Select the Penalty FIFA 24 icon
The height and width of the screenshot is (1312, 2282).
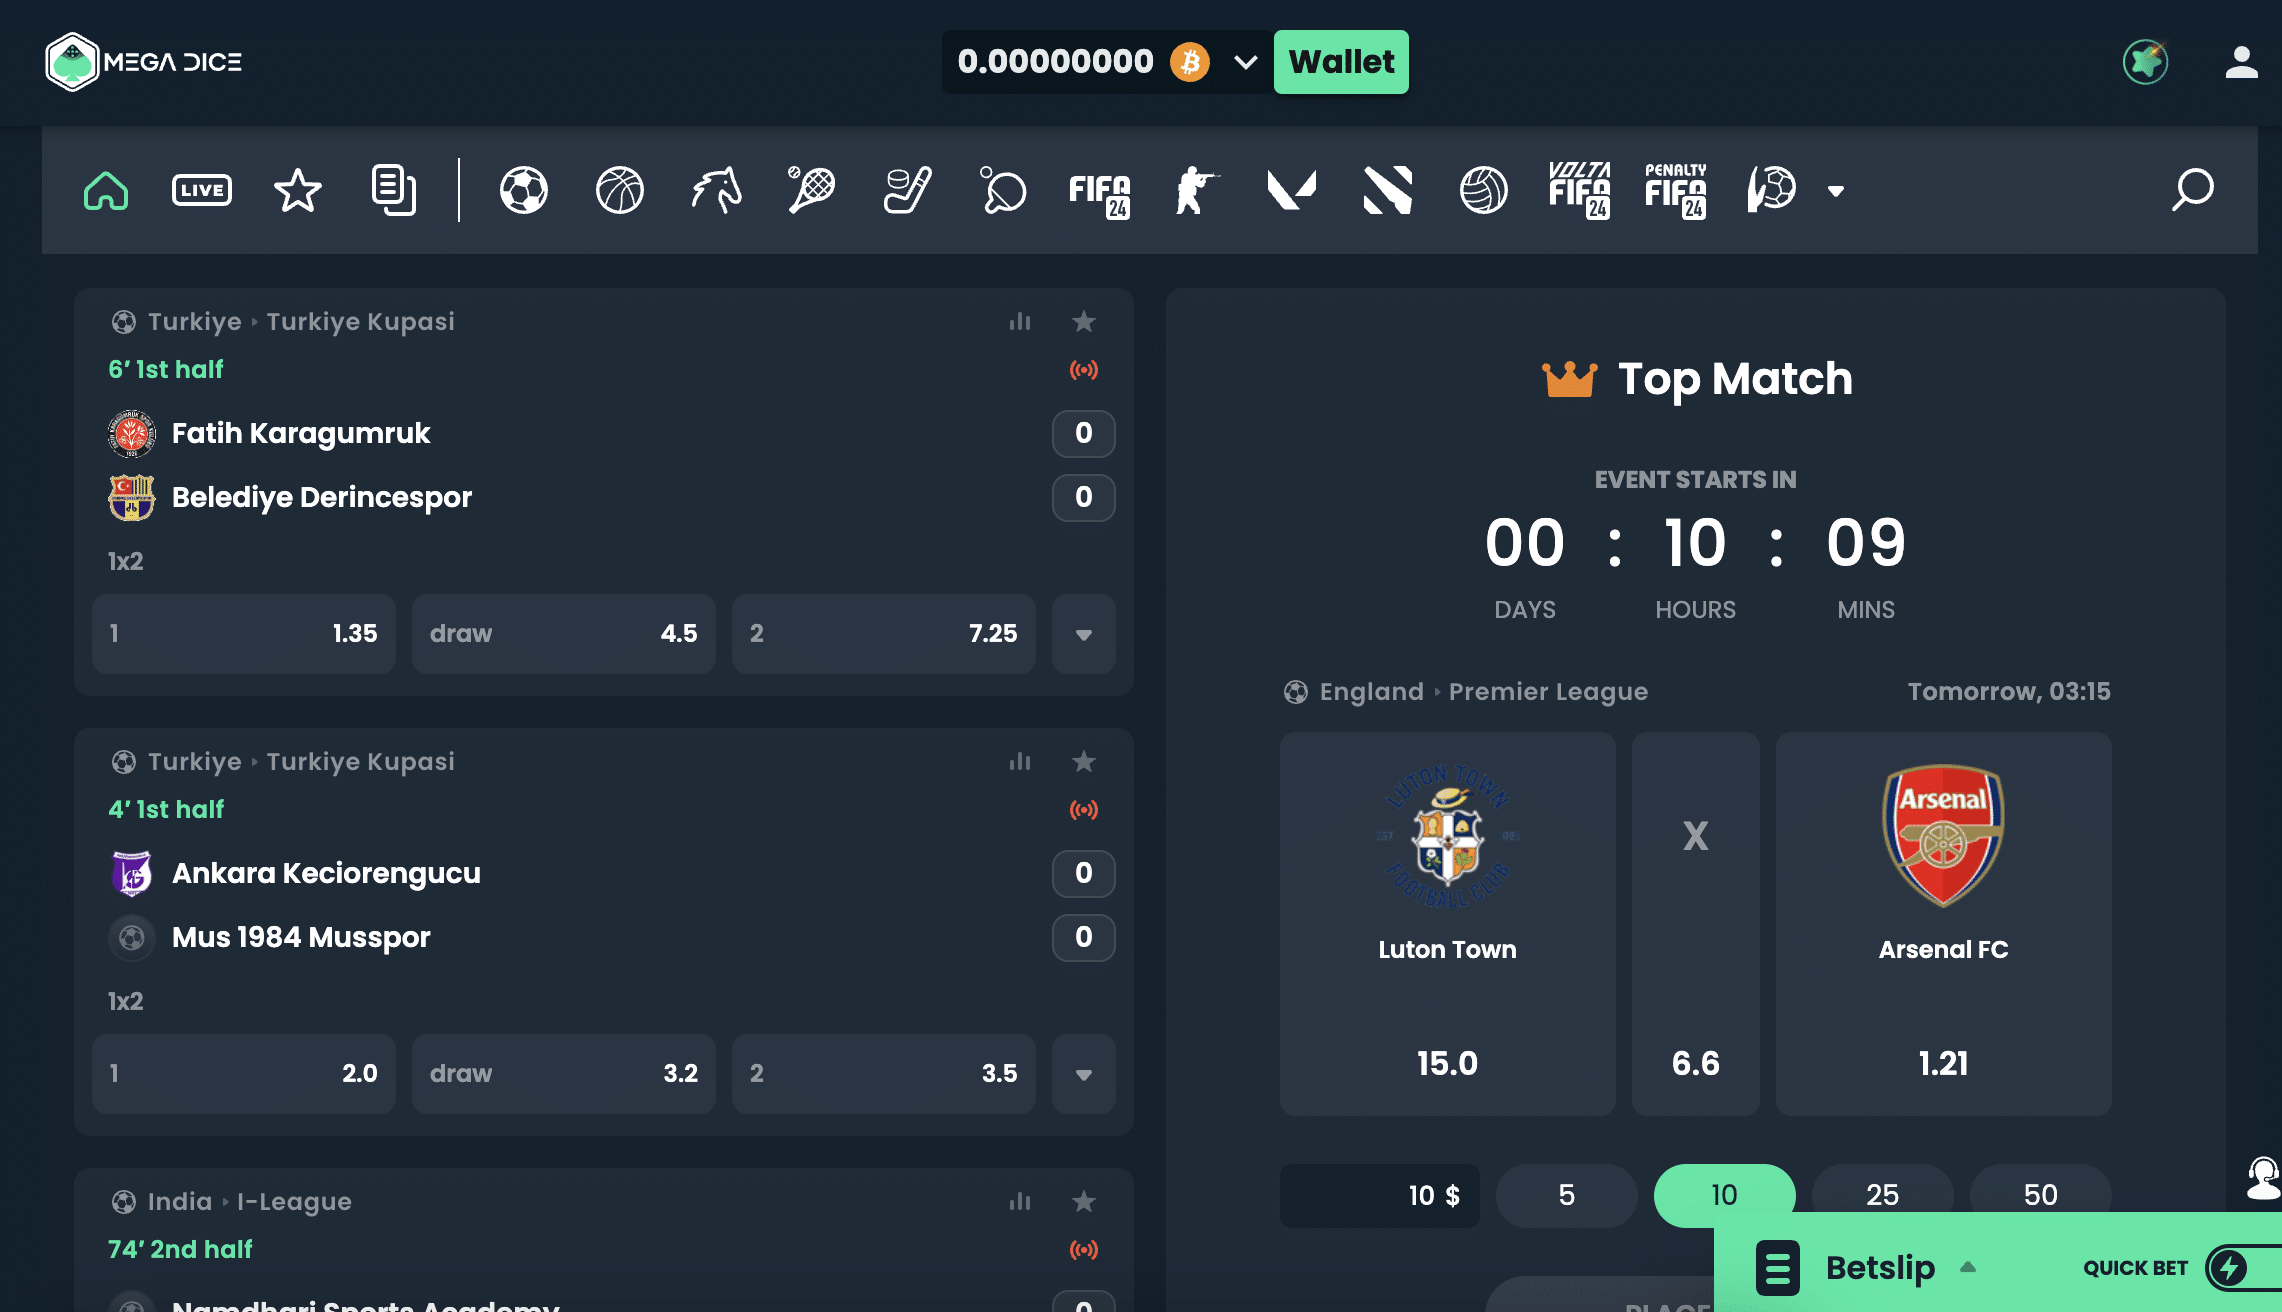click(1676, 190)
